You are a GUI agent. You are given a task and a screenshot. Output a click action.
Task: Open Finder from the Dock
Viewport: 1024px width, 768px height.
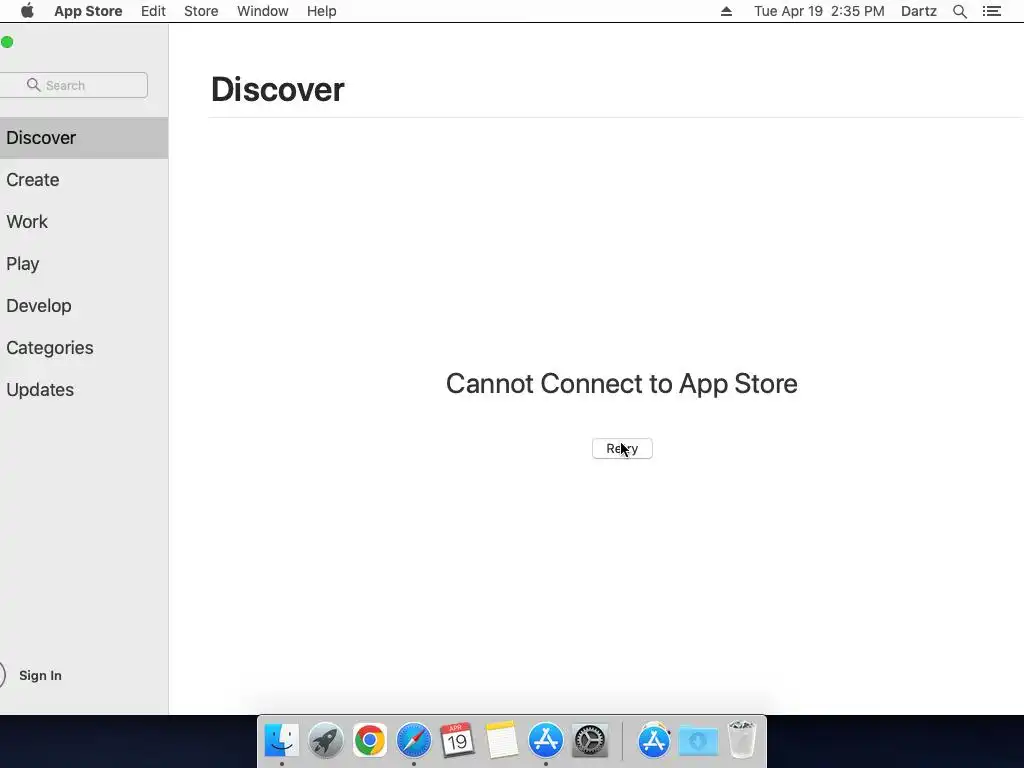click(x=281, y=741)
